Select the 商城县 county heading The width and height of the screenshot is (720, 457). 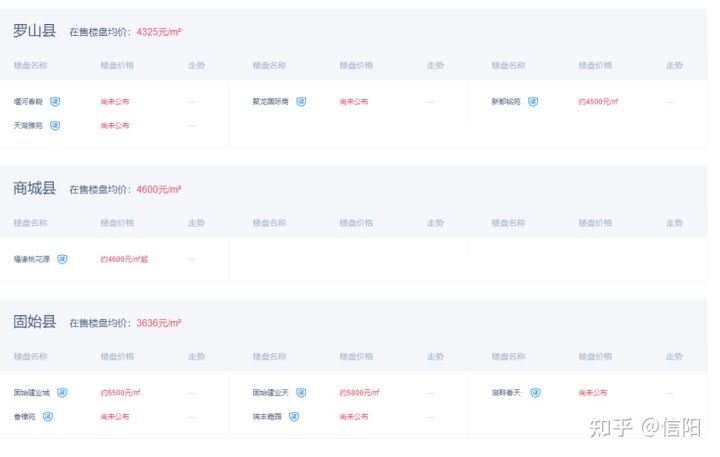[x=34, y=188]
